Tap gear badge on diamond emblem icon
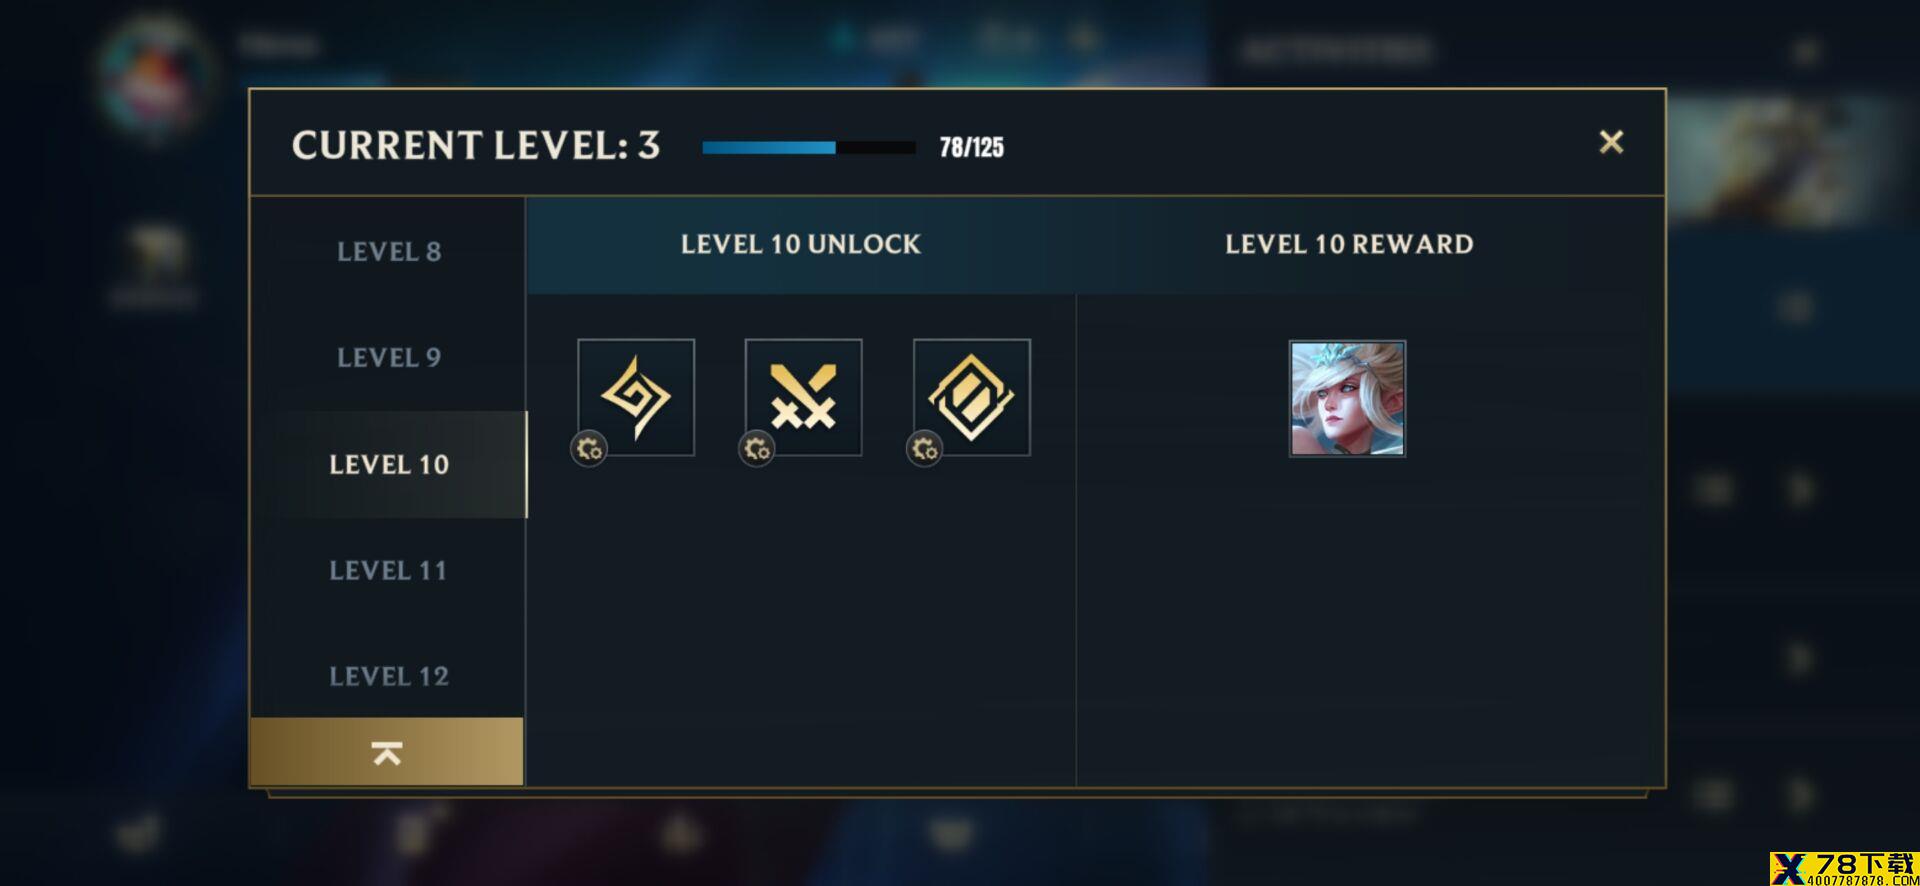This screenshot has width=1920, height=886. click(x=925, y=449)
